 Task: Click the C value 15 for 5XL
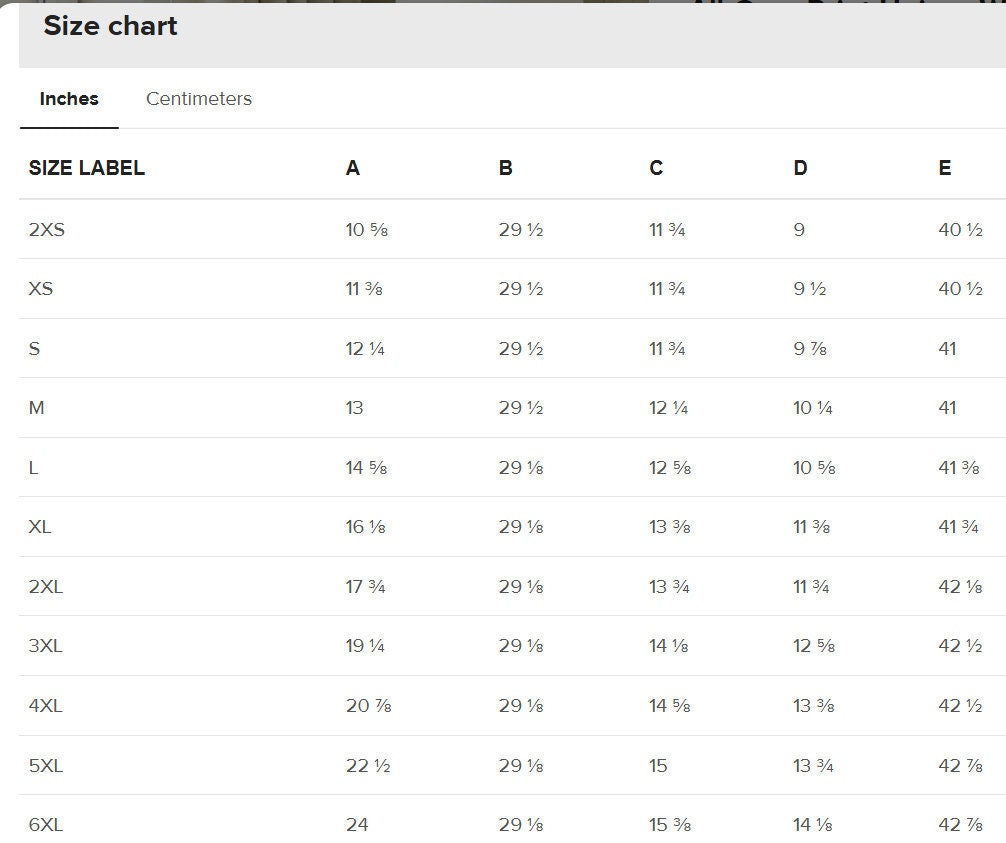coord(658,766)
